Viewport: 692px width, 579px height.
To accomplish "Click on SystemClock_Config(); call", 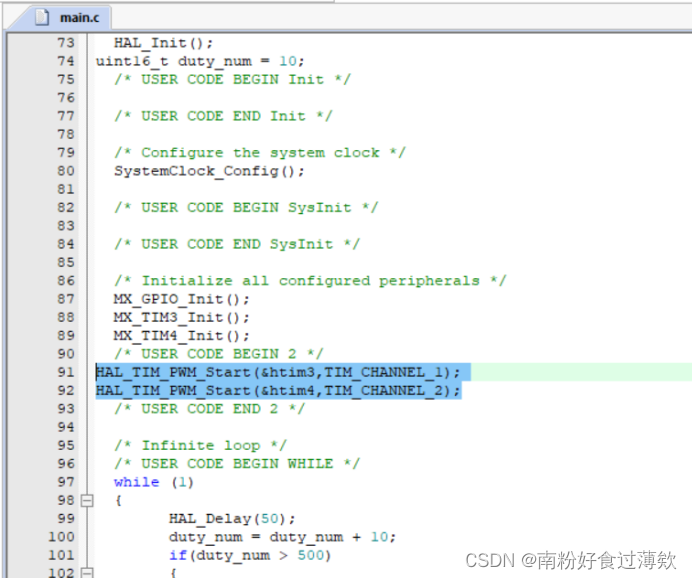I will [209, 171].
